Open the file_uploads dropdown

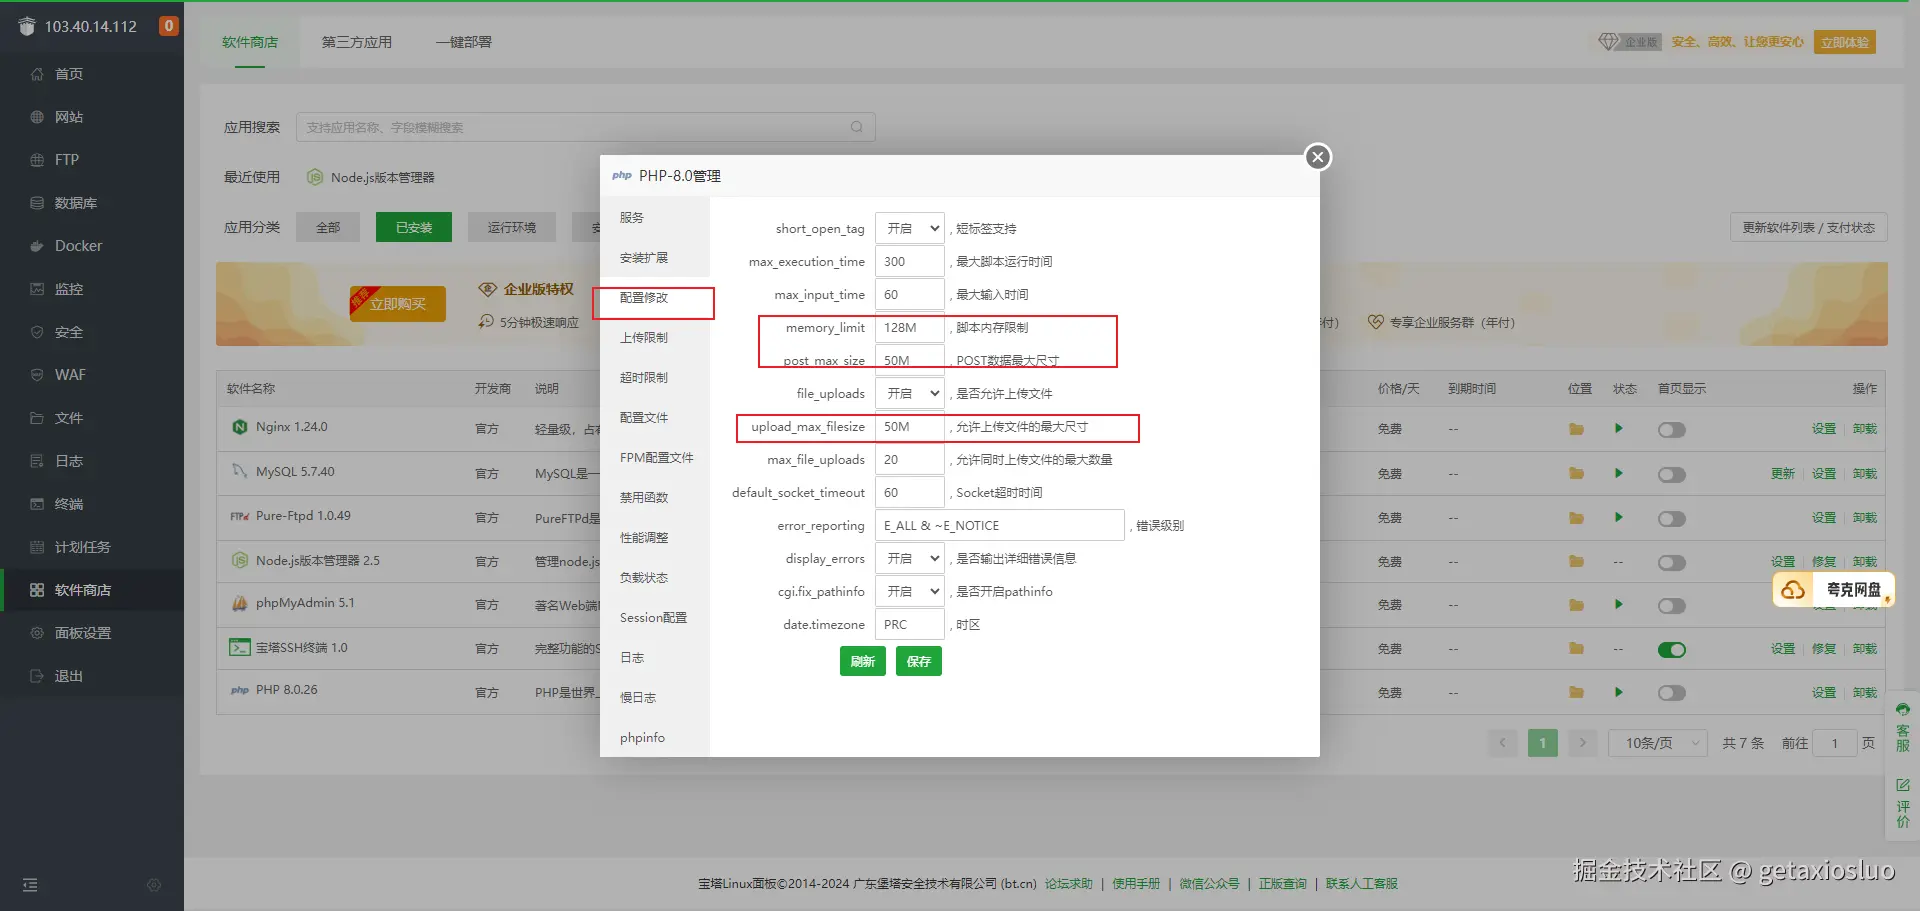(909, 393)
